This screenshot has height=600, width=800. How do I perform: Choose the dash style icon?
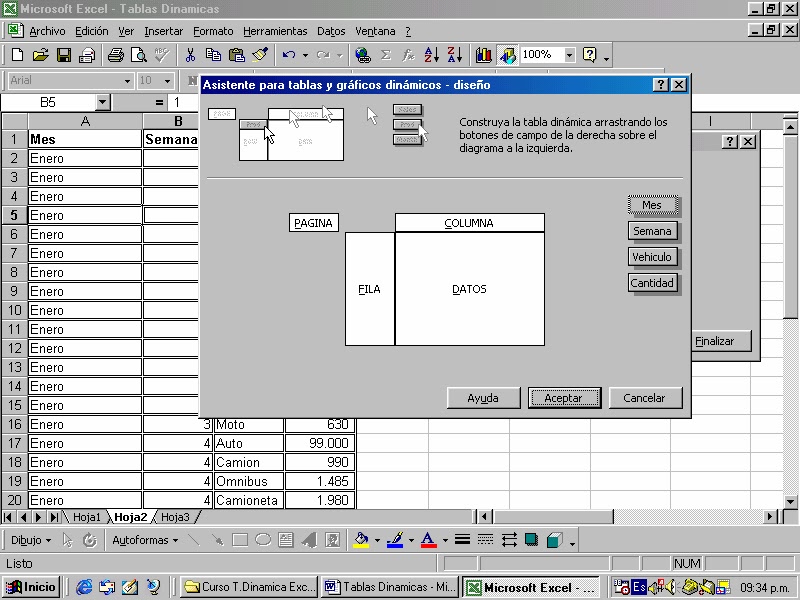(x=485, y=540)
